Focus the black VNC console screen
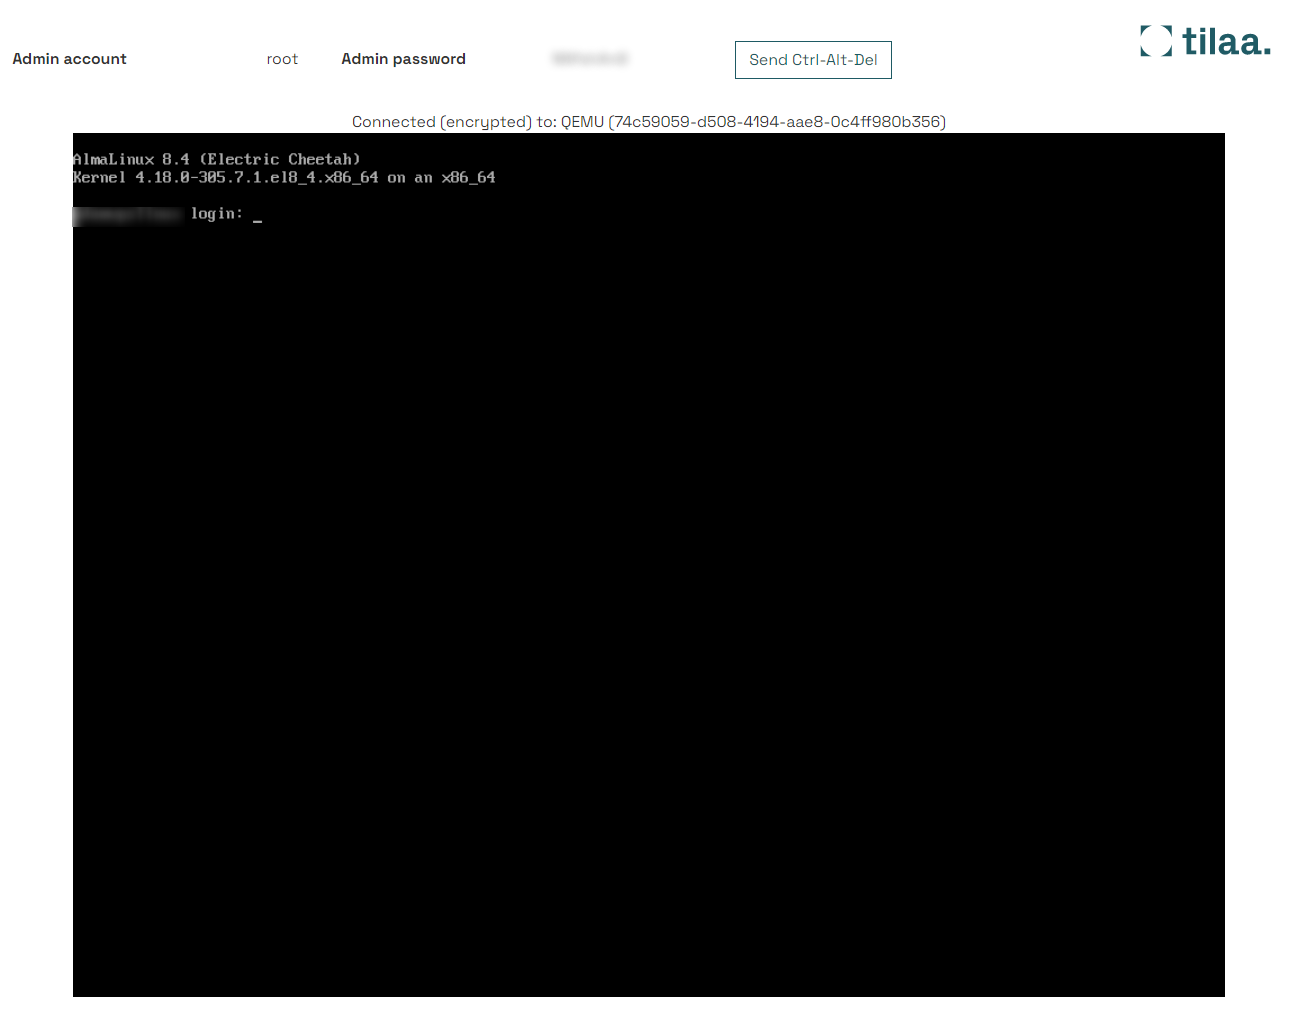Screen dimensions: 1305x1023 click(x=648, y=565)
